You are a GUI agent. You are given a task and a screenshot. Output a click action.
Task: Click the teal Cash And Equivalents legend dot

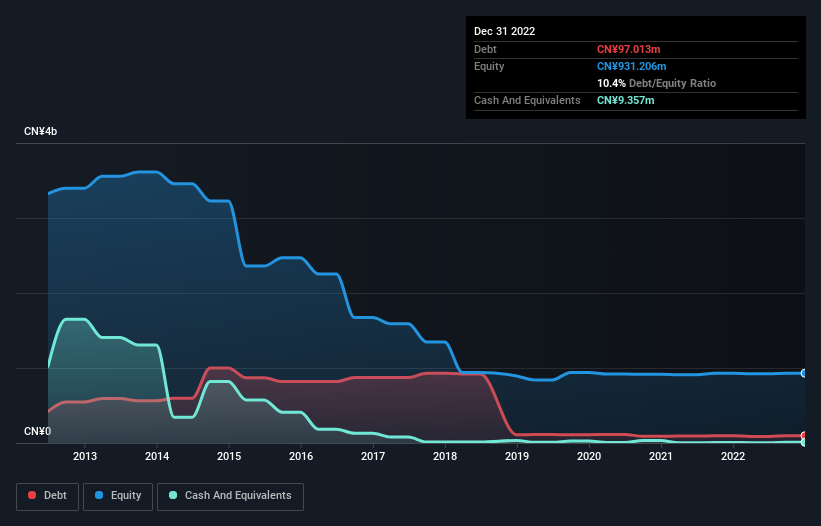coord(173,495)
